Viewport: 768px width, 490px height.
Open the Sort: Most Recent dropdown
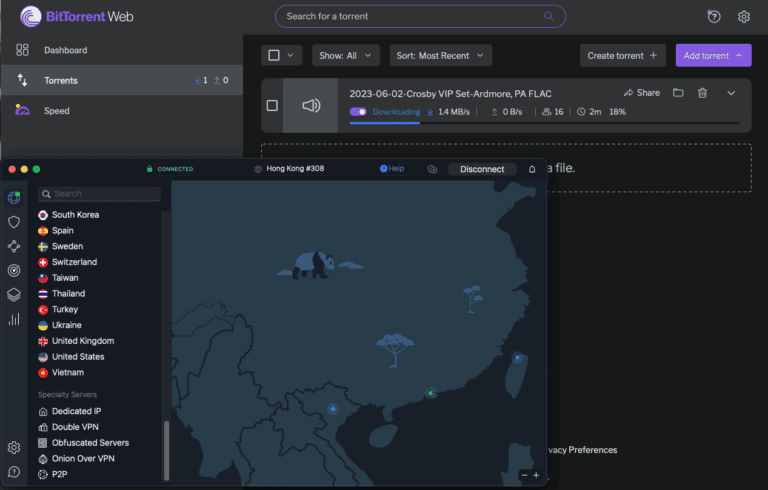click(439, 56)
